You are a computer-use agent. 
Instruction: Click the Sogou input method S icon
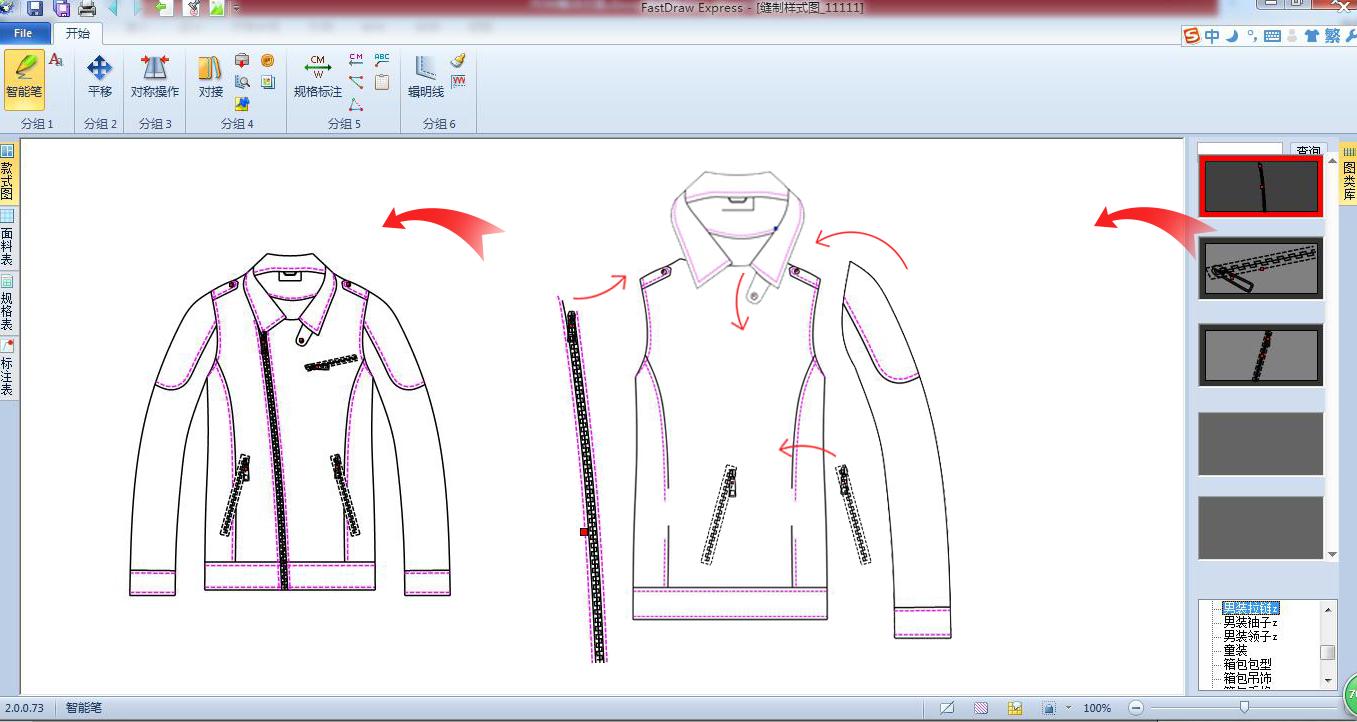coord(1192,36)
